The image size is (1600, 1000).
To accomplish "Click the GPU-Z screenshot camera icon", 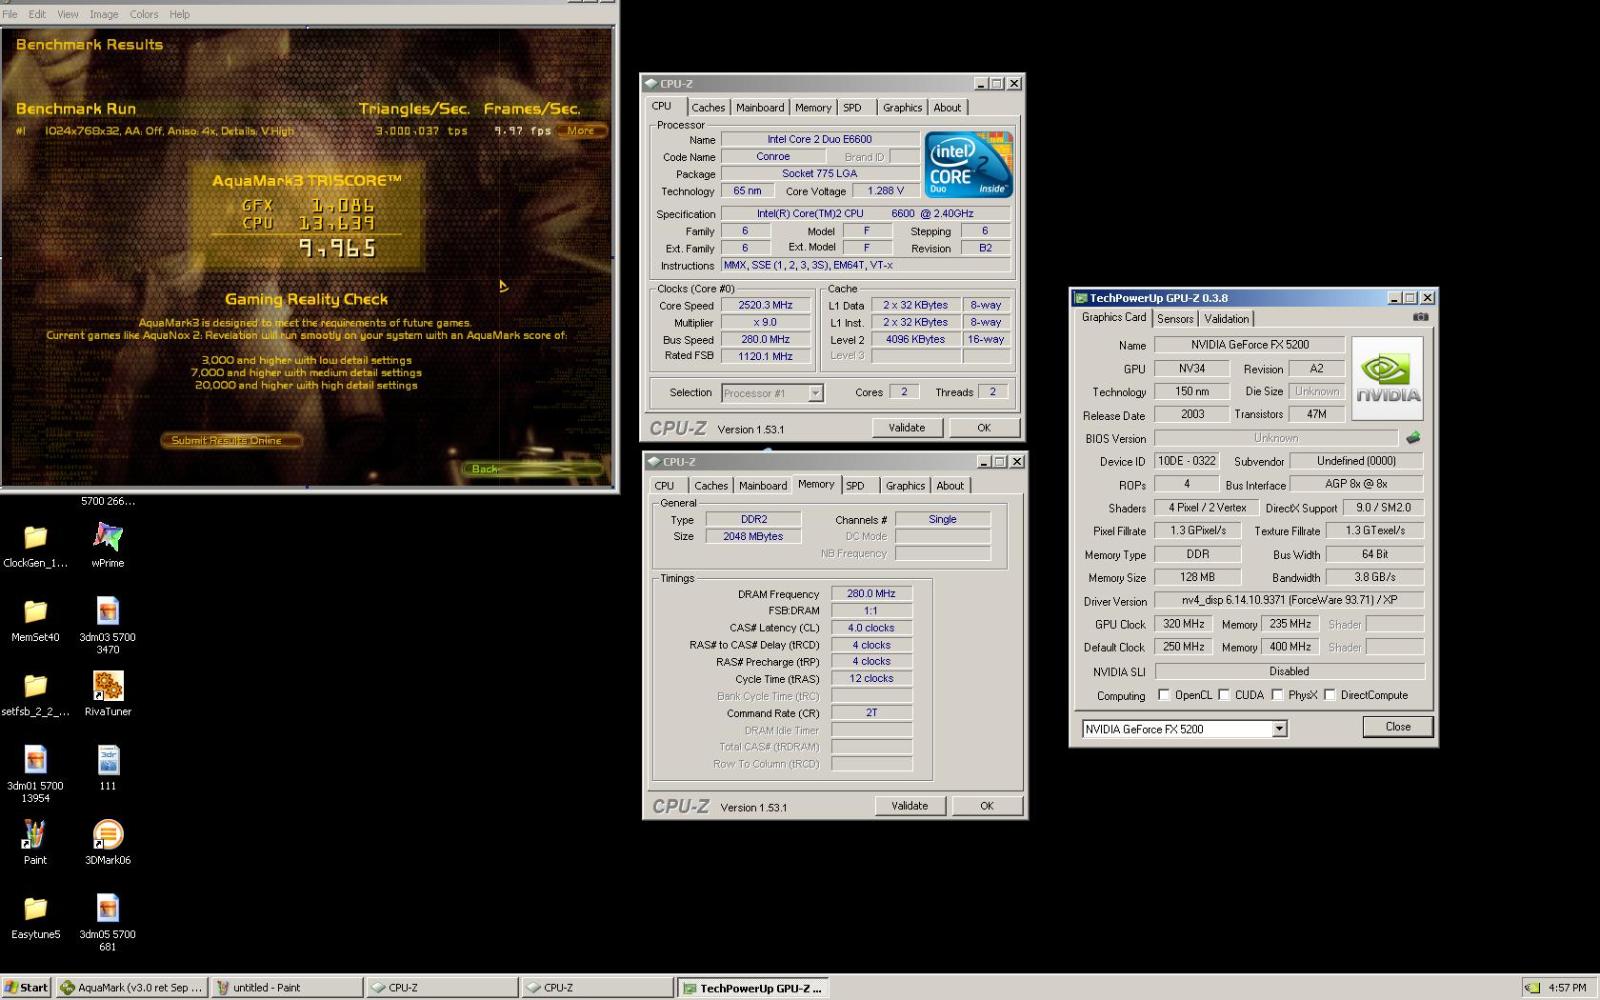I will (x=1420, y=317).
